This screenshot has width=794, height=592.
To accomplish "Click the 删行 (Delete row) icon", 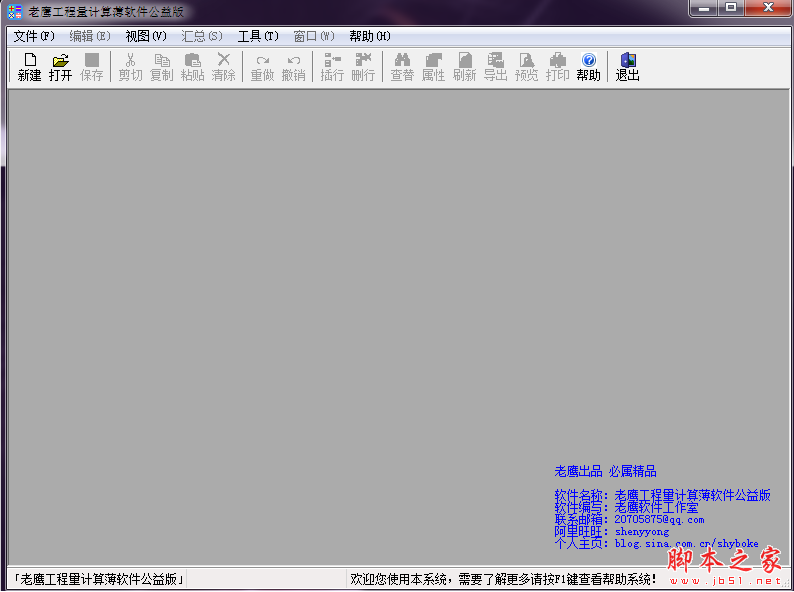I will pos(363,67).
